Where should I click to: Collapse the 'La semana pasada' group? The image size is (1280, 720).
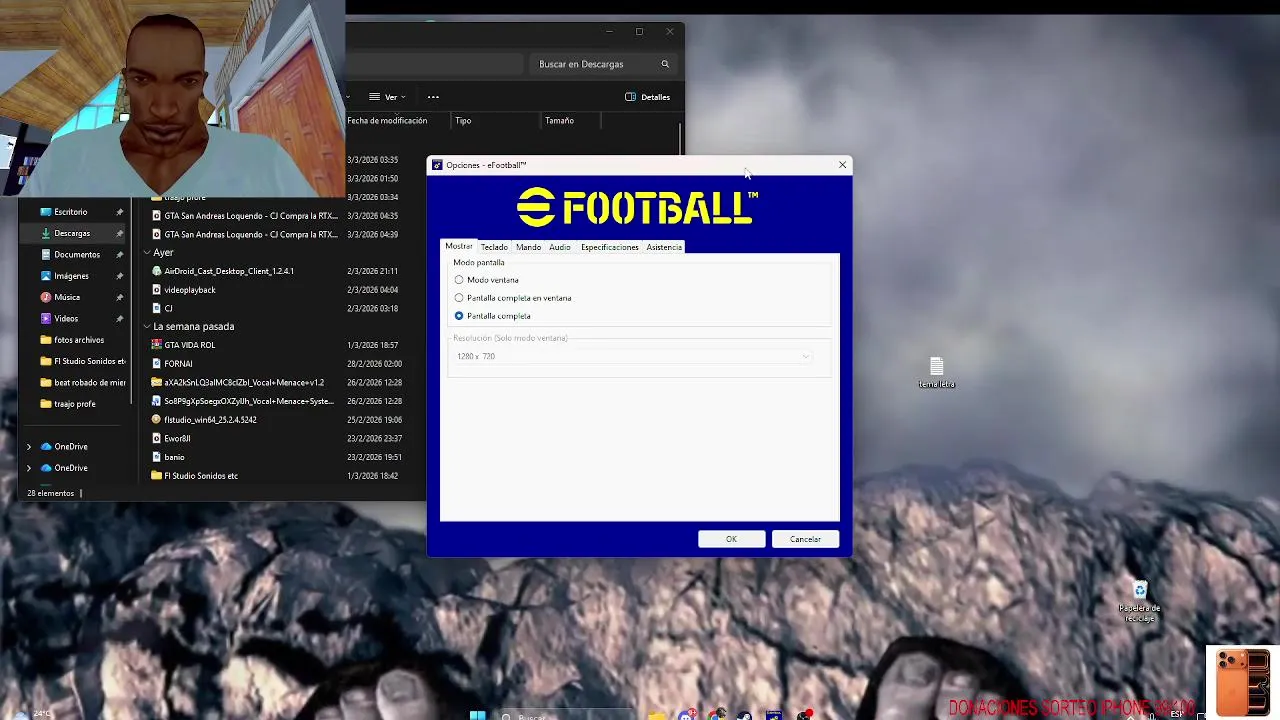(147, 327)
